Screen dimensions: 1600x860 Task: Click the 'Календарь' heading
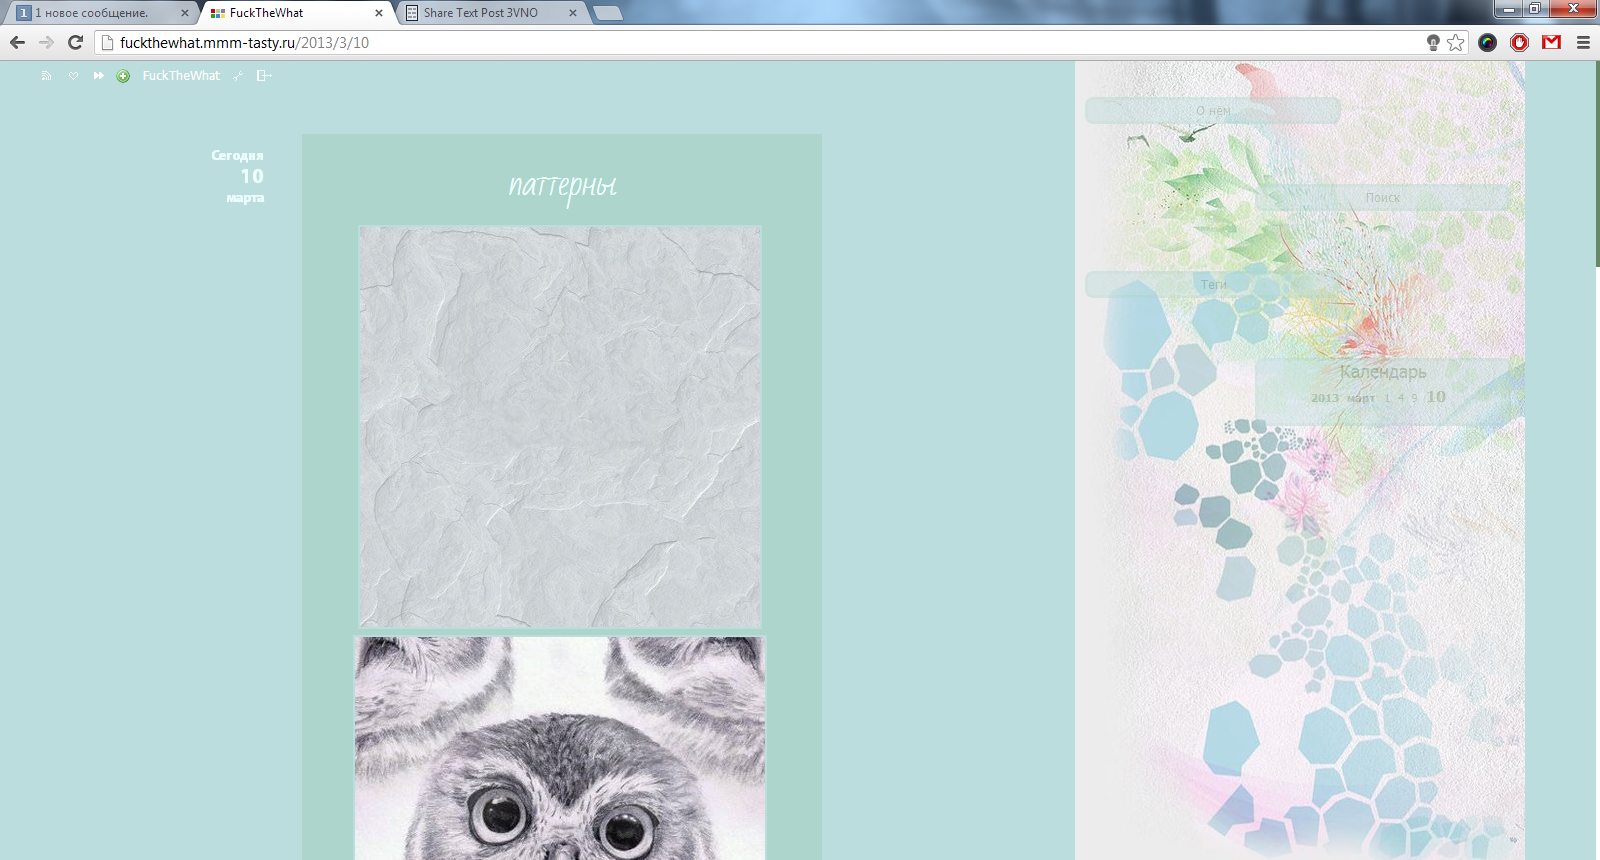[x=1383, y=372]
